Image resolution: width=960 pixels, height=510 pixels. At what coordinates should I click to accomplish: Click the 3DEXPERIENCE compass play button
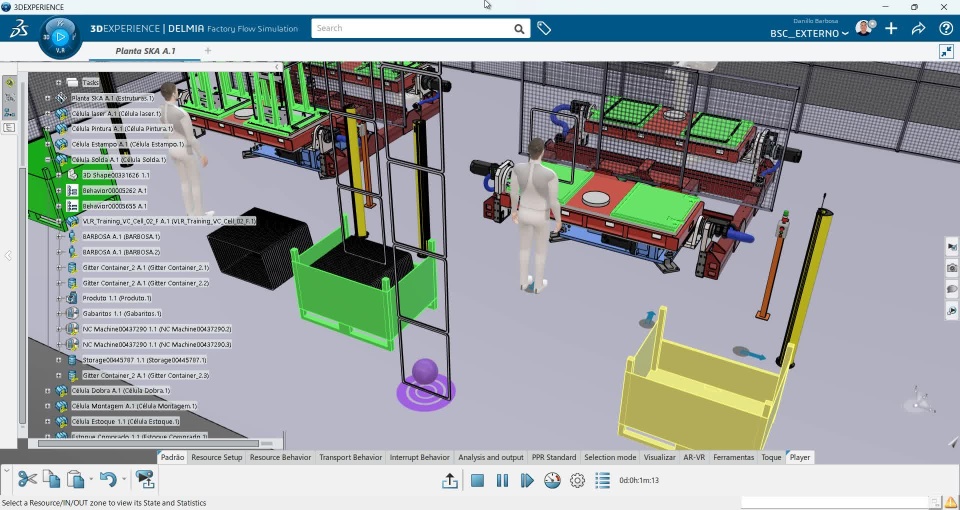coord(60,37)
